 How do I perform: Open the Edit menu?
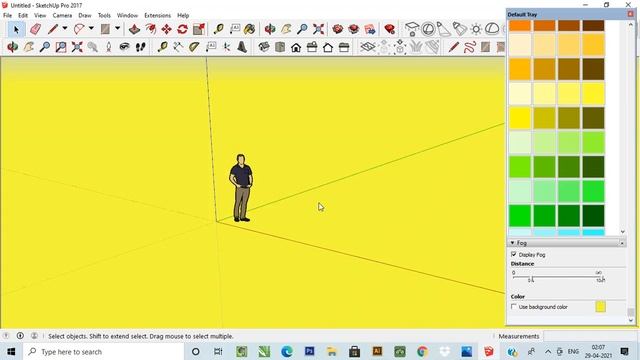(23, 16)
